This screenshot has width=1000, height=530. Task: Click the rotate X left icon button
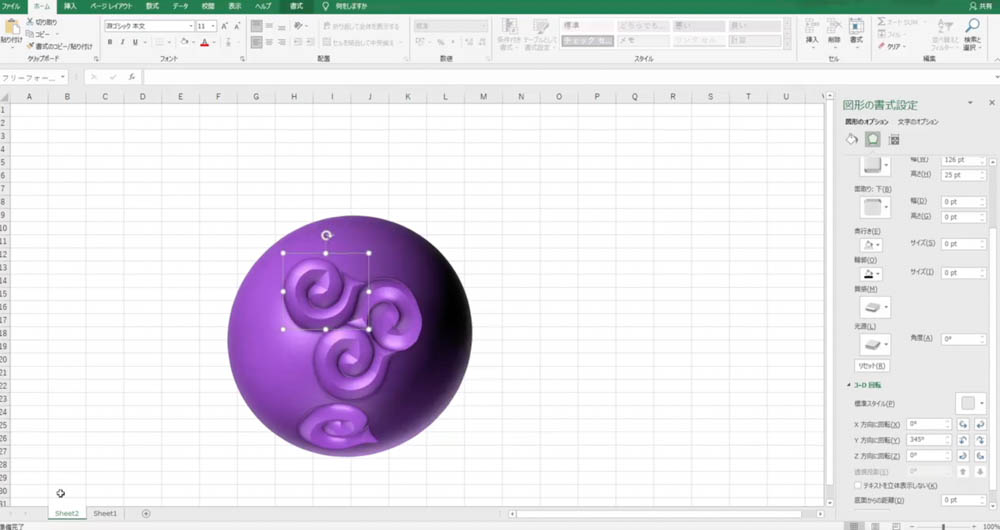[963, 424]
